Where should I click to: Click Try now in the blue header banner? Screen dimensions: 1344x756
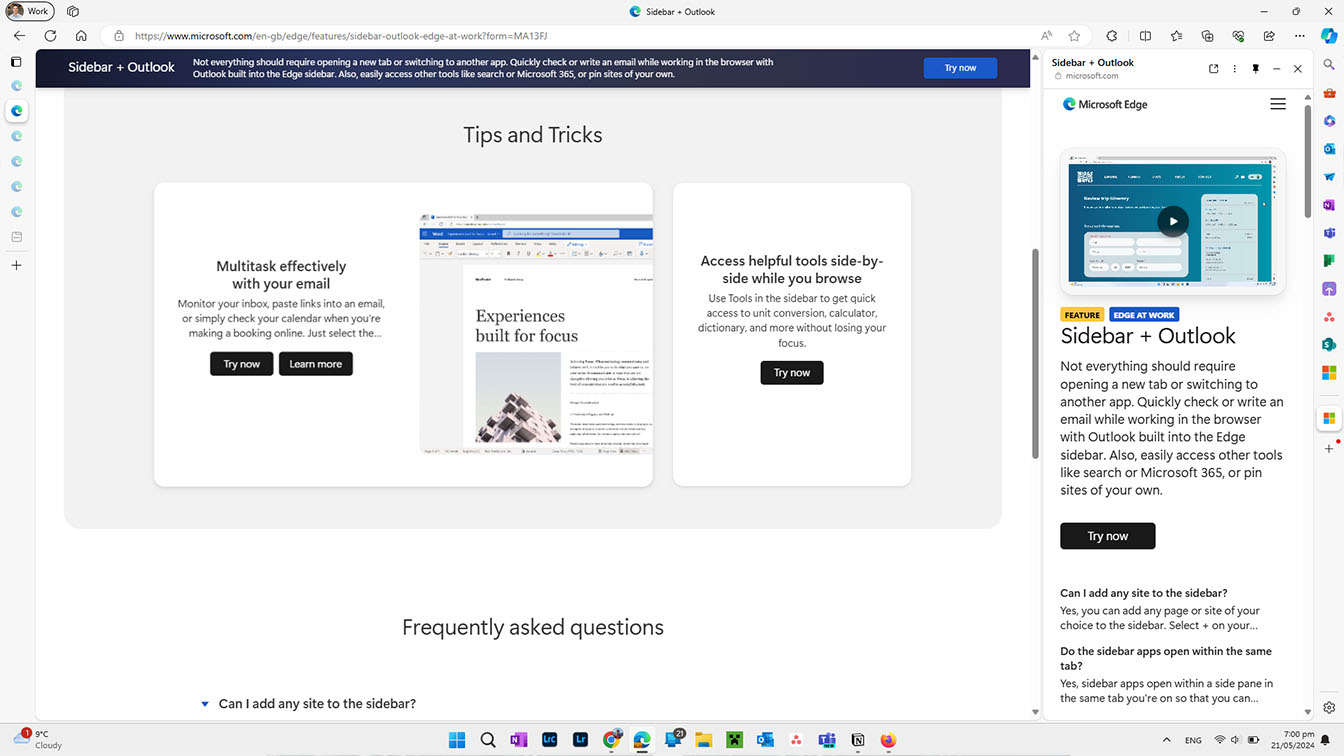(x=960, y=68)
